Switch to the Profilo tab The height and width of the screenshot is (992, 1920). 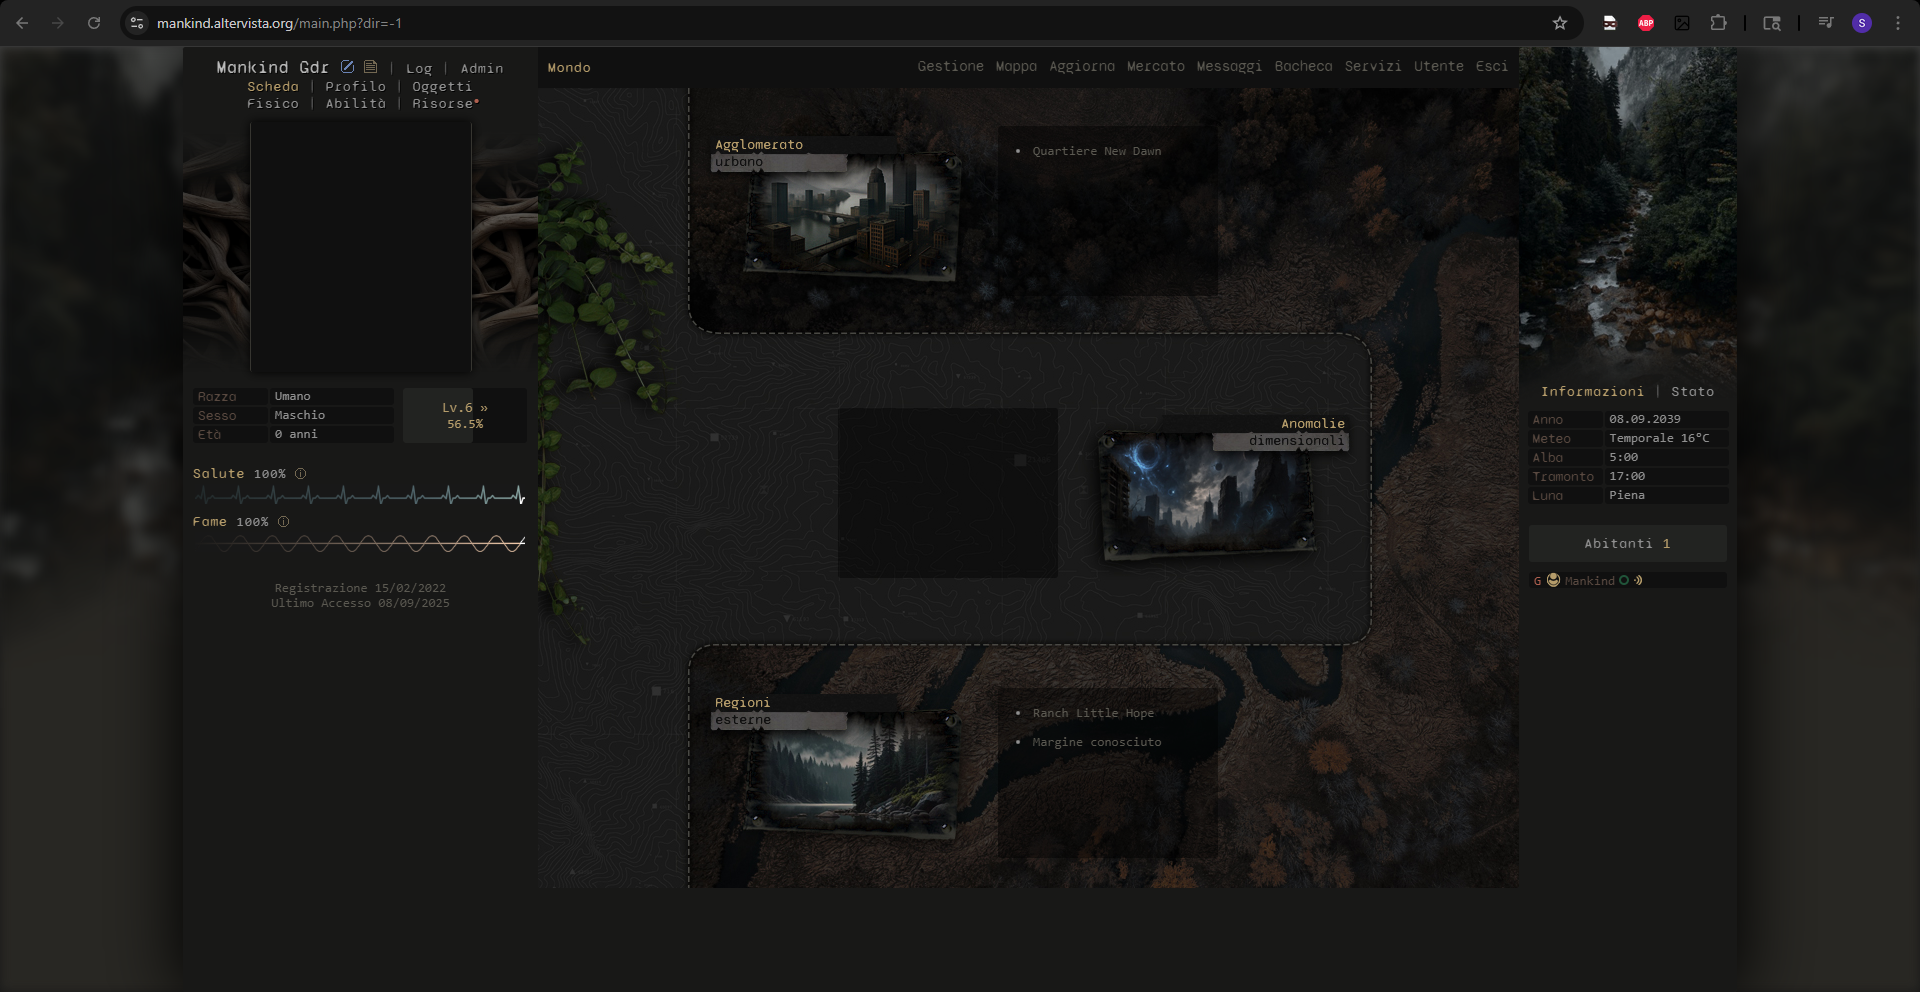point(355,87)
